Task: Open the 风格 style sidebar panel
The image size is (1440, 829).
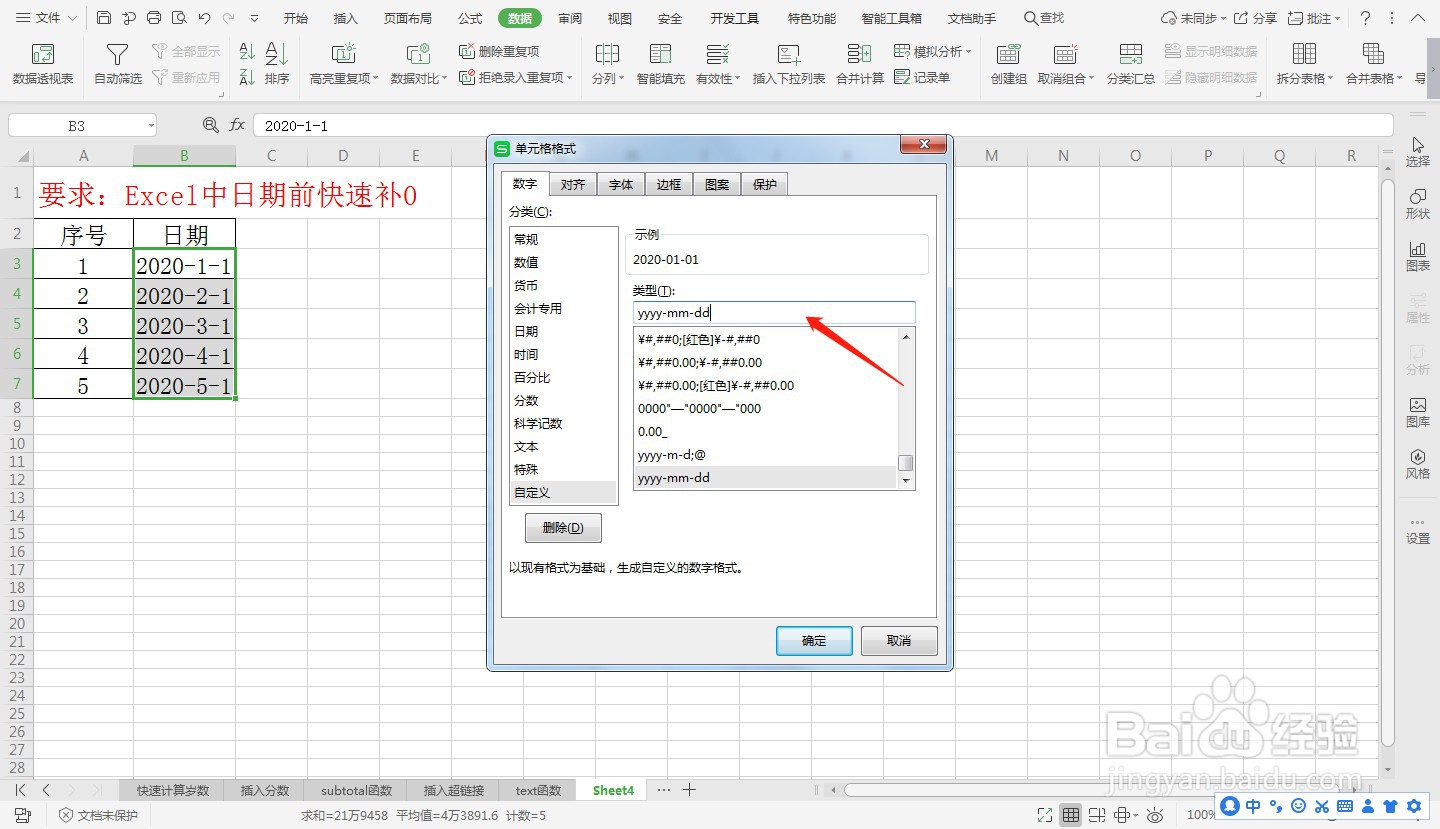Action: (x=1417, y=464)
